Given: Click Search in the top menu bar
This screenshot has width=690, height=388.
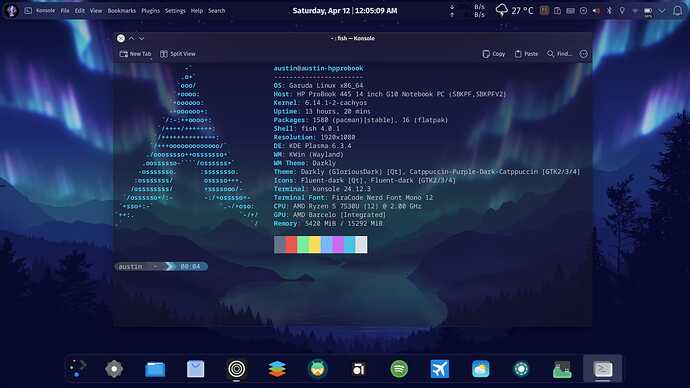Looking at the screenshot, I should point(217,11).
